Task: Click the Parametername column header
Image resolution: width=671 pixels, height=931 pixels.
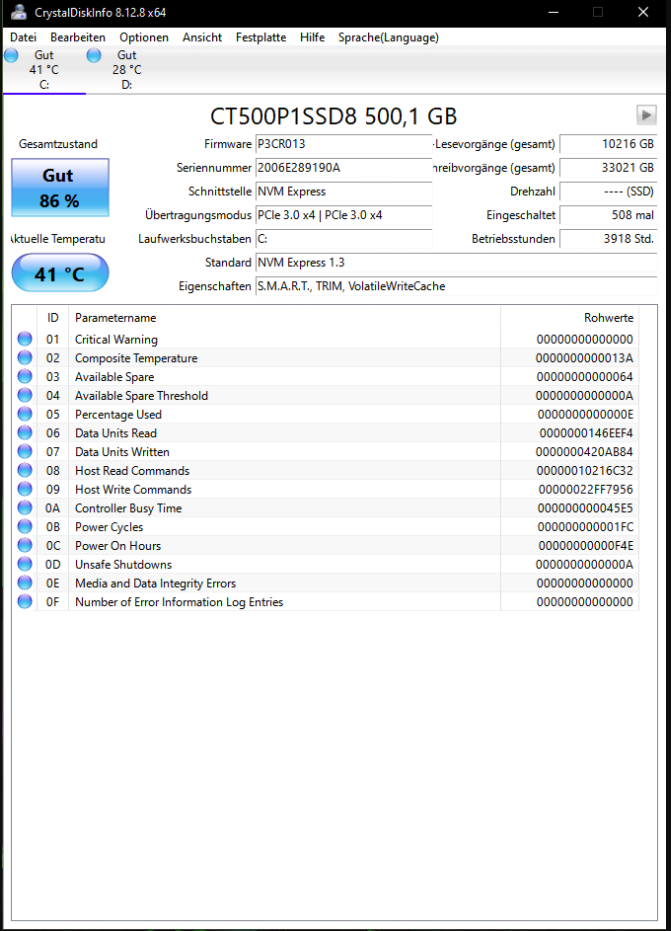Action: [x=284, y=318]
